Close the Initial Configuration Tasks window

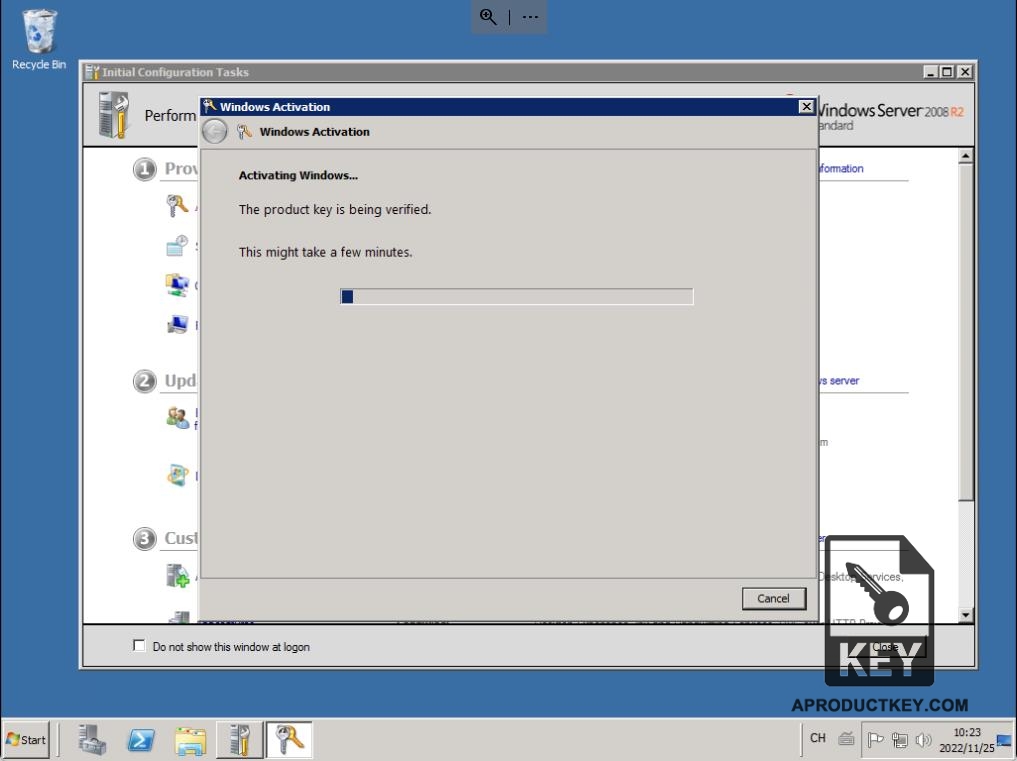pos(964,72)
